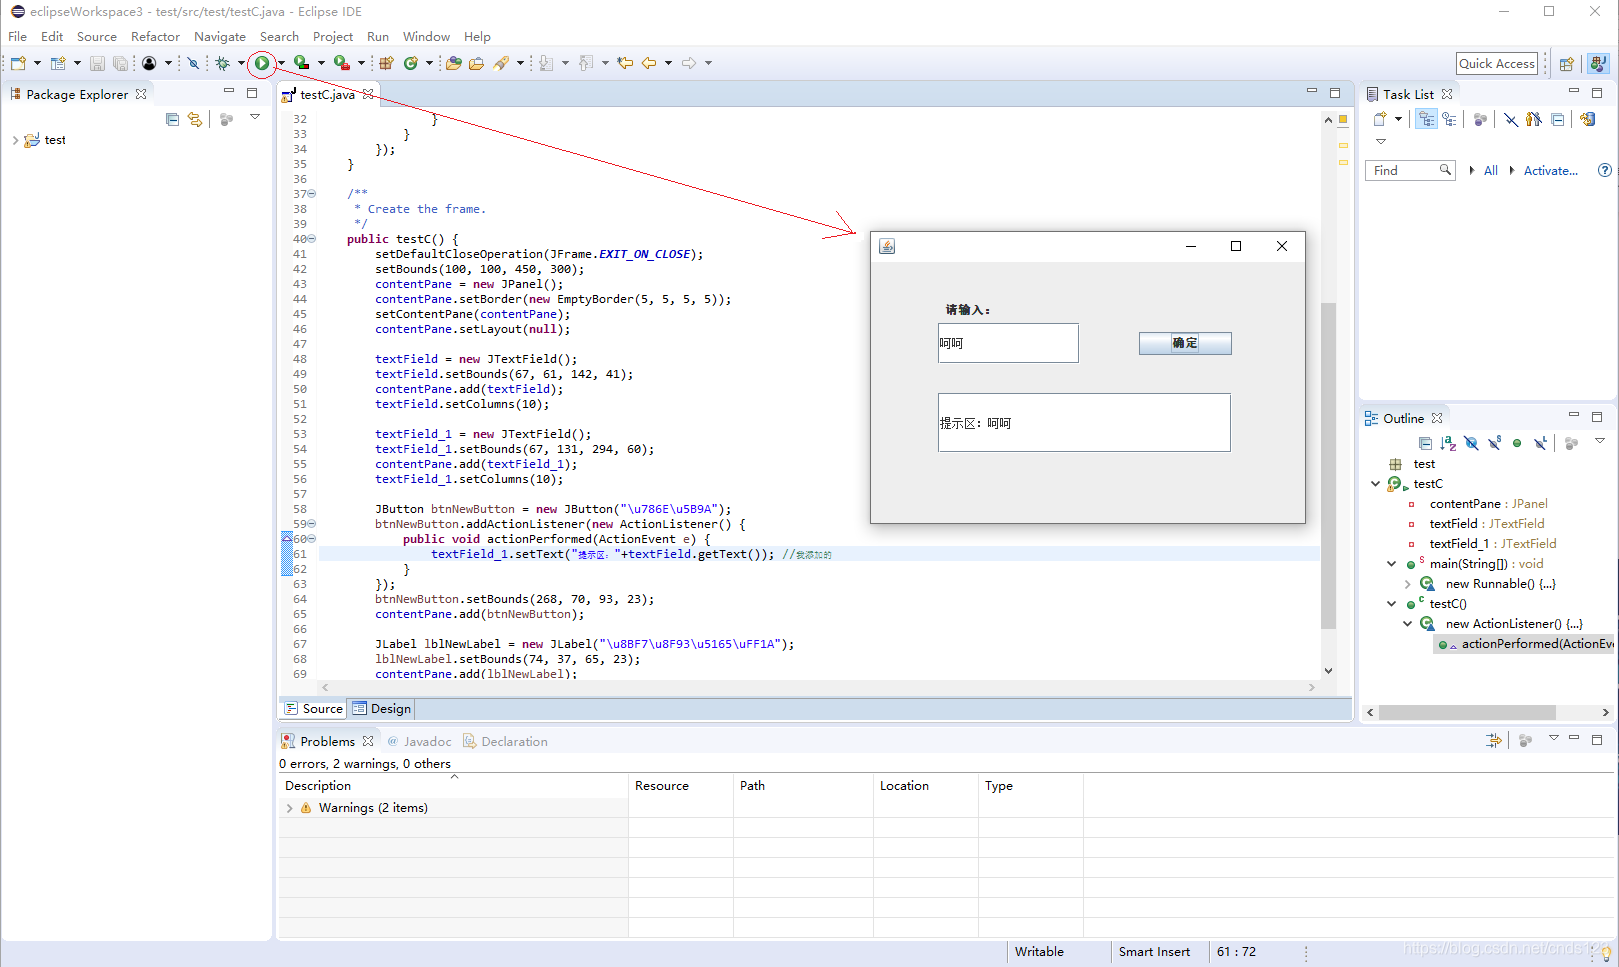Toggle Hide Fields in the Outline view
This screenshot has width=1619, height=967.
tap(1471, 443)
